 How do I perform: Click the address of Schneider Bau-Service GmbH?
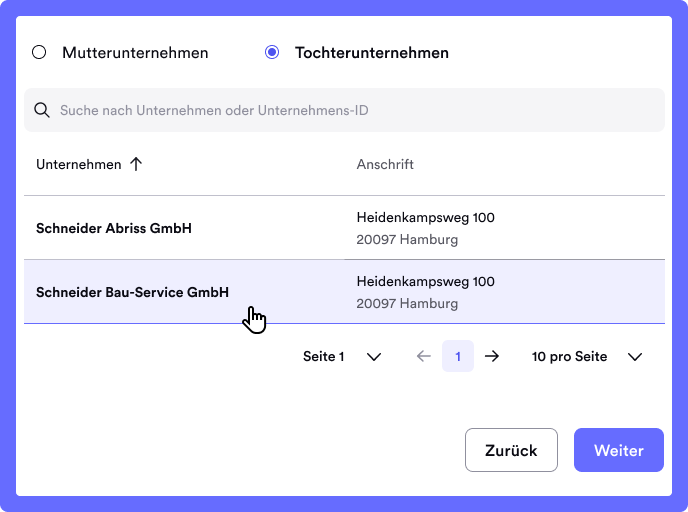pos(425,292)
